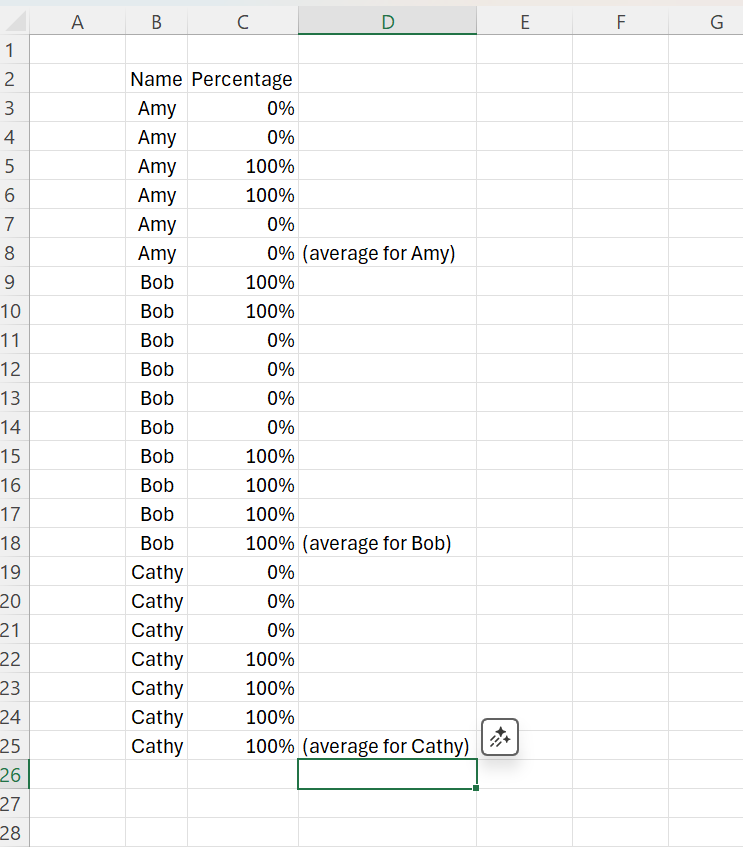Click the Percentage header cell

pyautogui.click(x=242, y=79)
